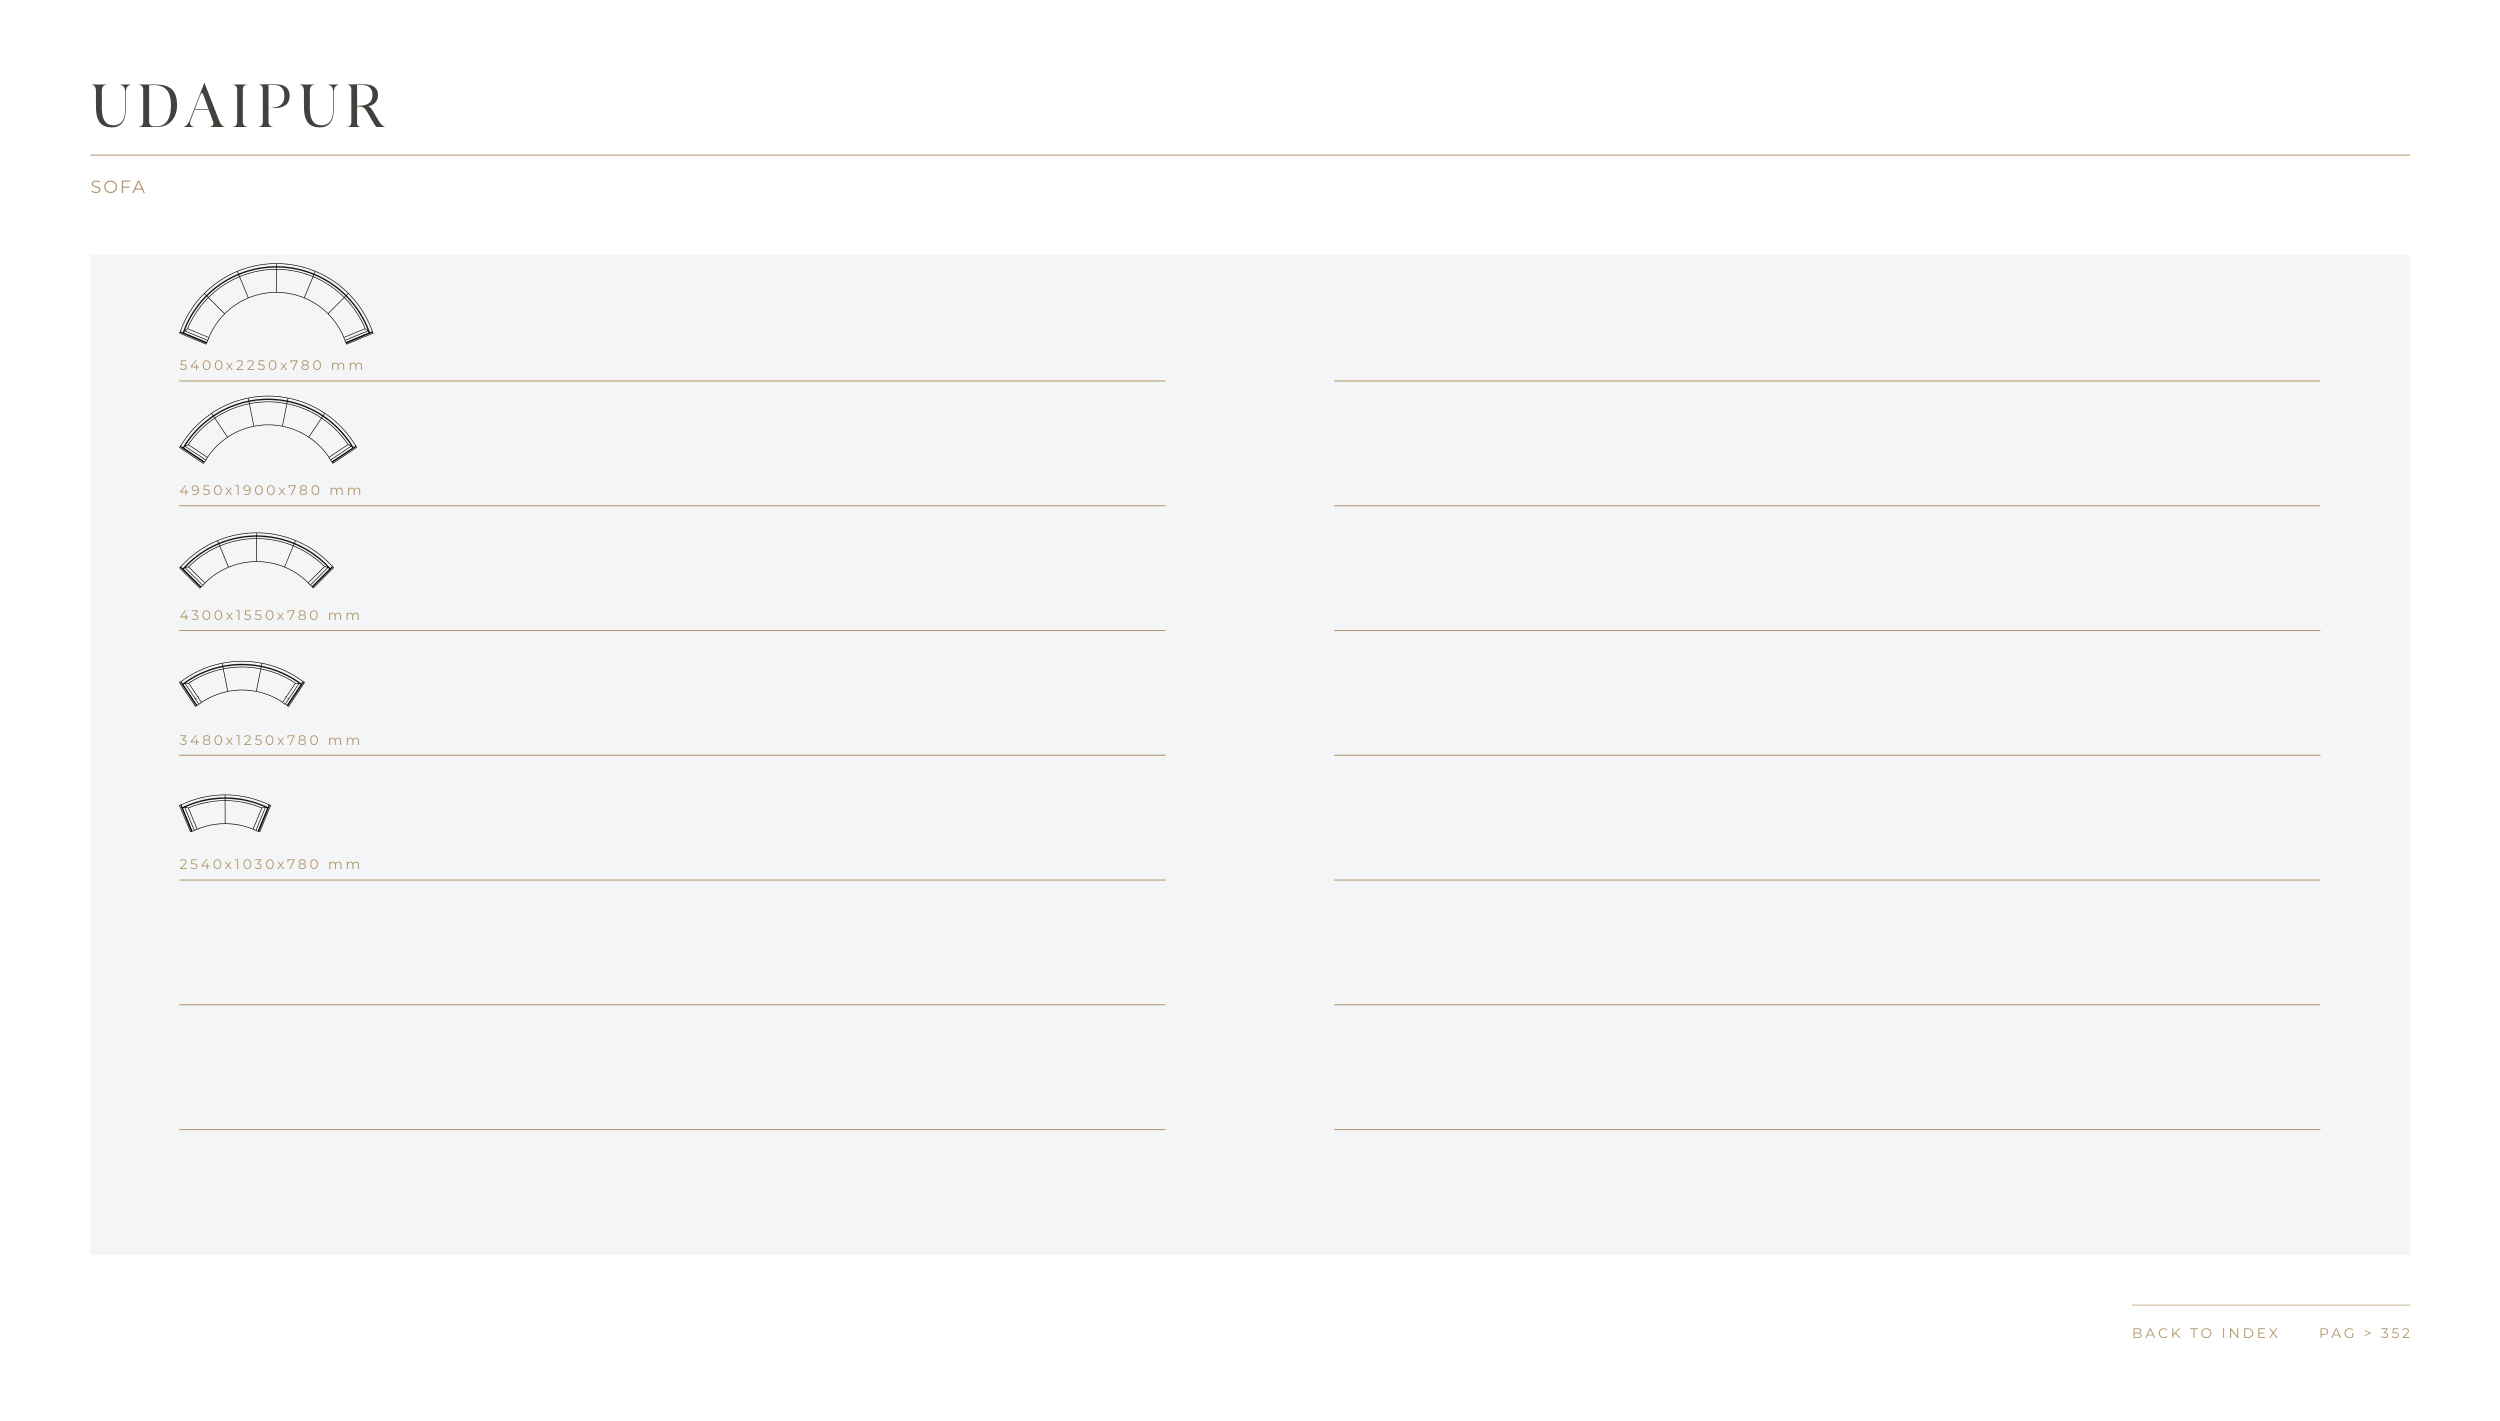Click the 5400x2250x780 mm dimension label
This screenshot has width=2500, height=1421.
coord(271,365)
